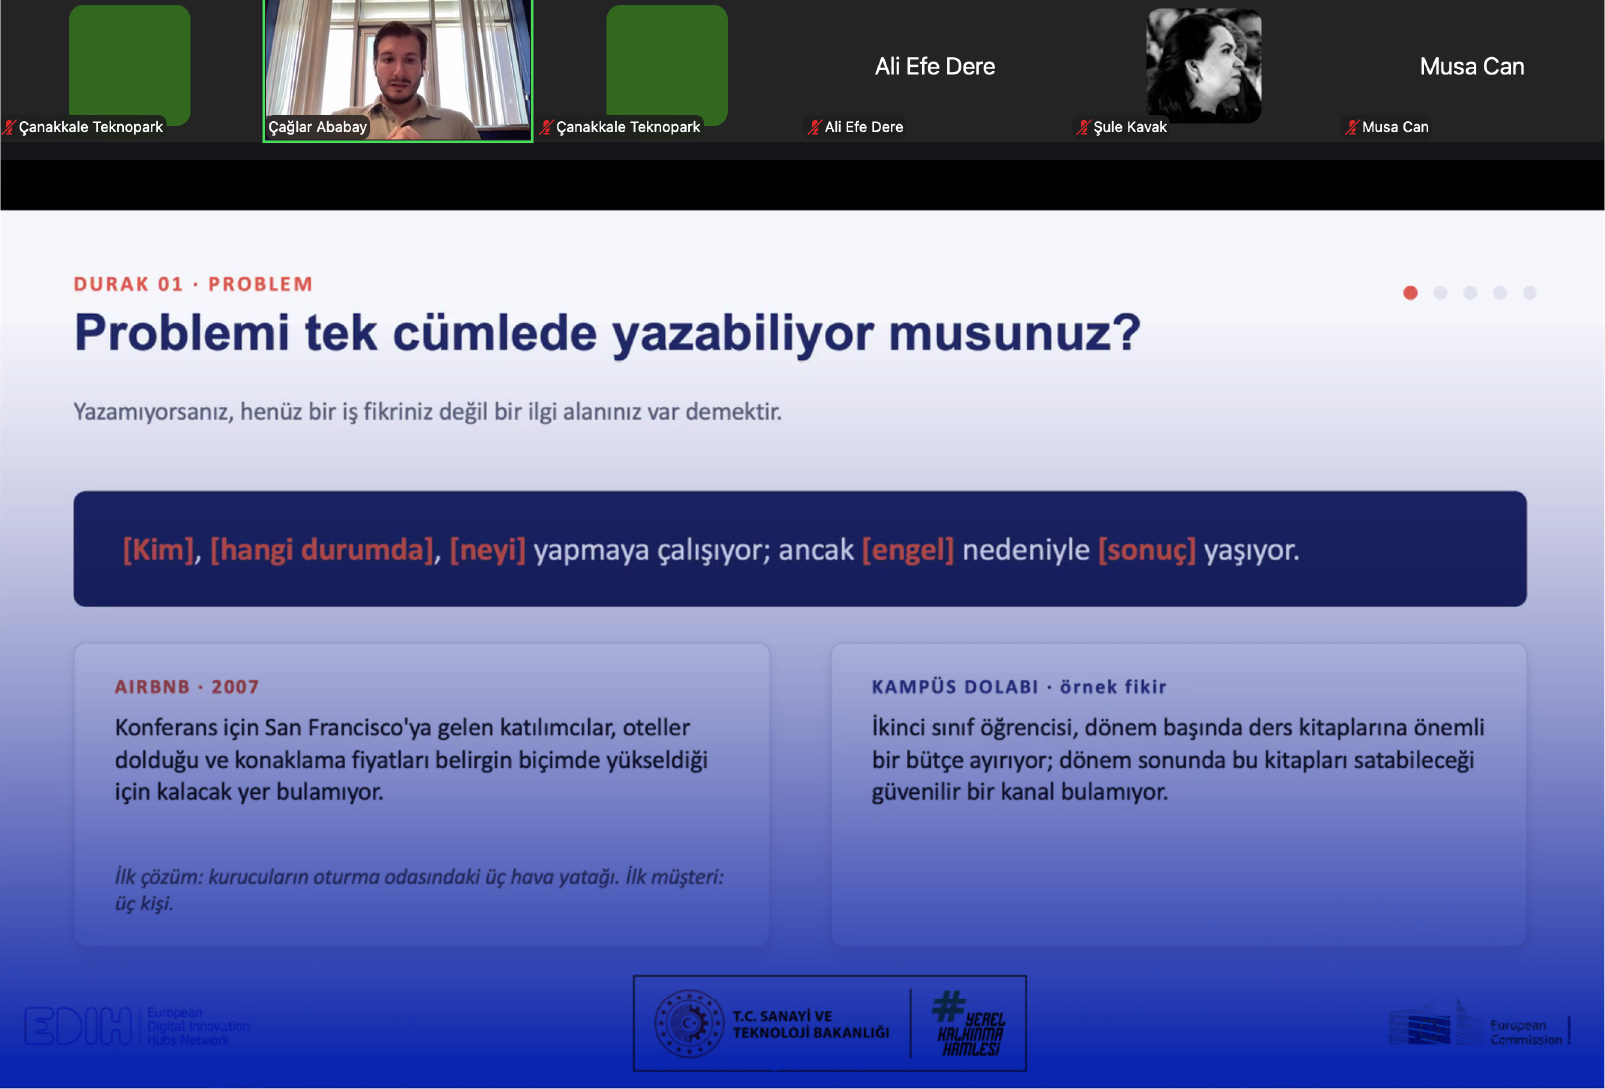Click T.C. Sanayi ve Teknoloji Bakanlığı emblem
Image resolution: width=1605 pixels, height=1089 pixels.
(x=688, y=1024)
